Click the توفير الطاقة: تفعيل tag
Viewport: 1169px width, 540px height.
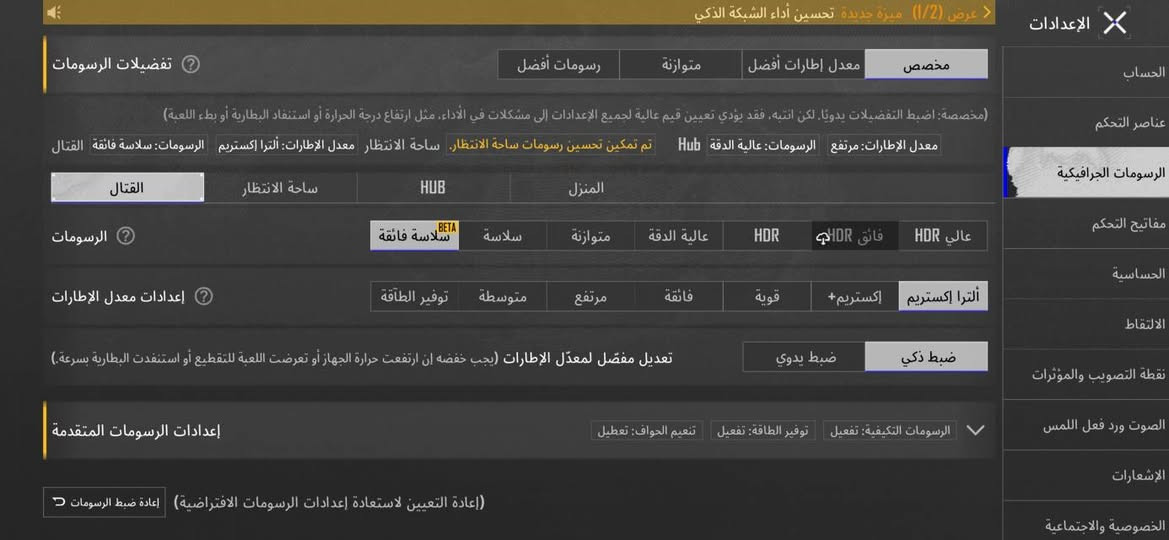click(763, 430)
